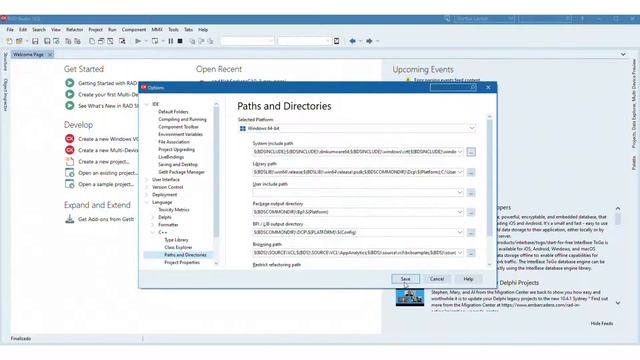
Task: Click the Cancel button in Options dialog
Action: (x=437, y=279)
